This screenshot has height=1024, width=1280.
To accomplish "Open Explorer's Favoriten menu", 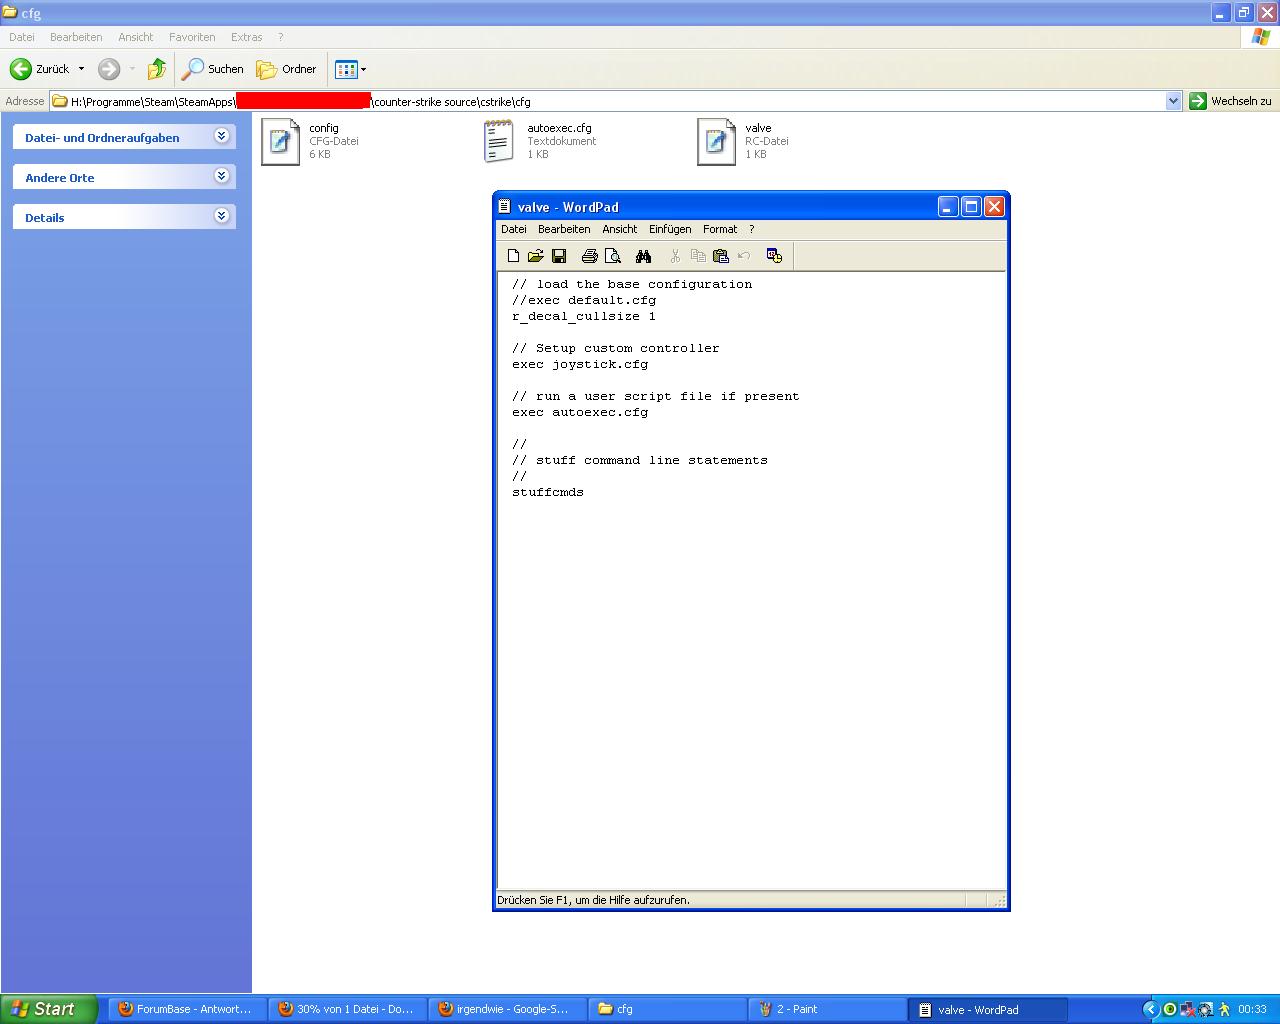I will pyautogui.click(x=192, y=37).
